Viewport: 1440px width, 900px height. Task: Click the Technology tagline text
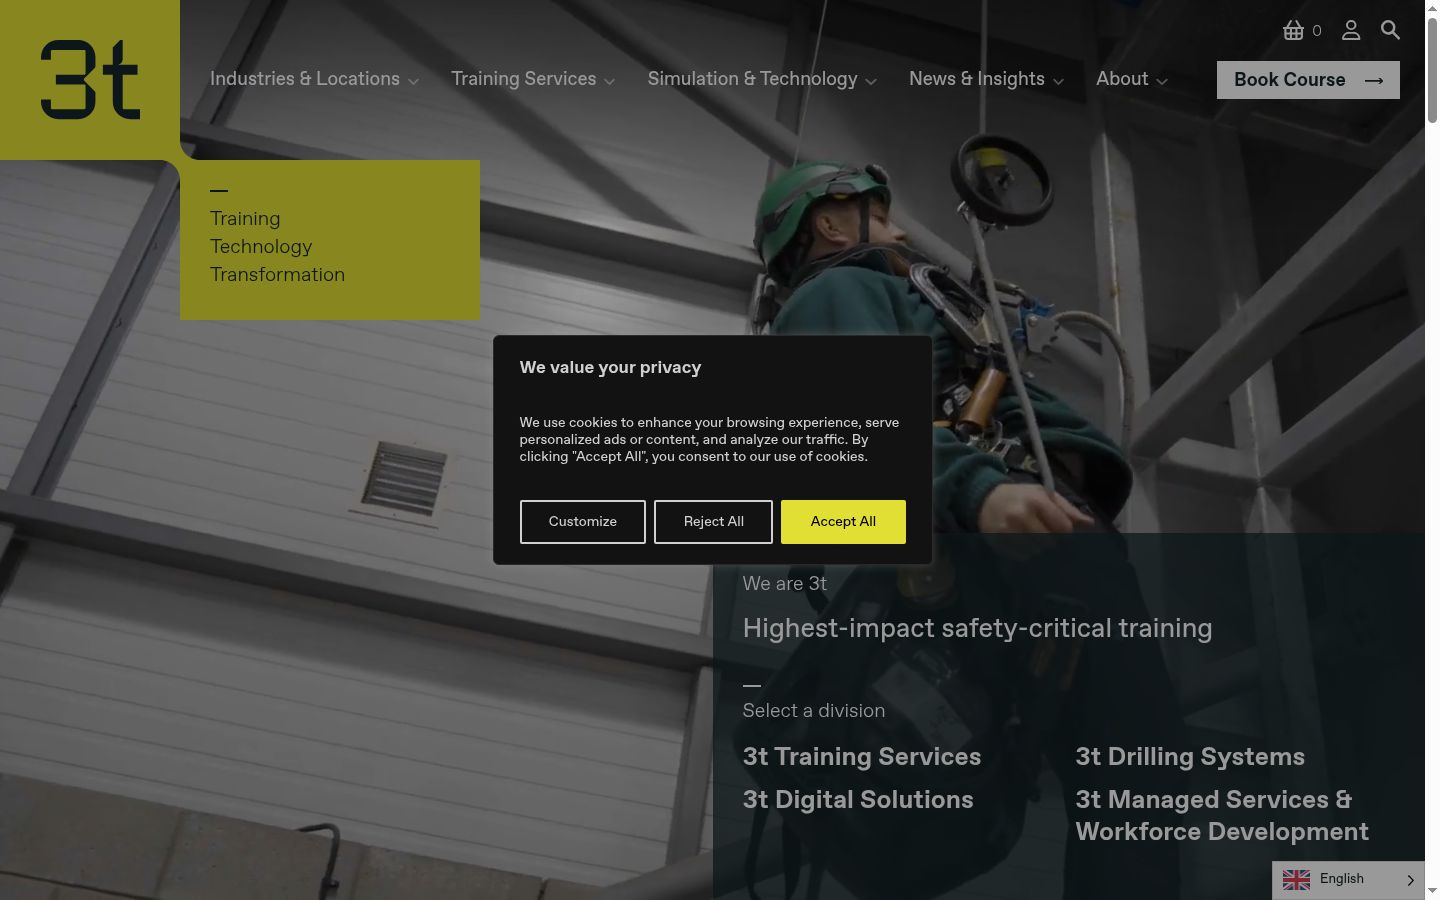pyautogui.click(x=261, y=246)
